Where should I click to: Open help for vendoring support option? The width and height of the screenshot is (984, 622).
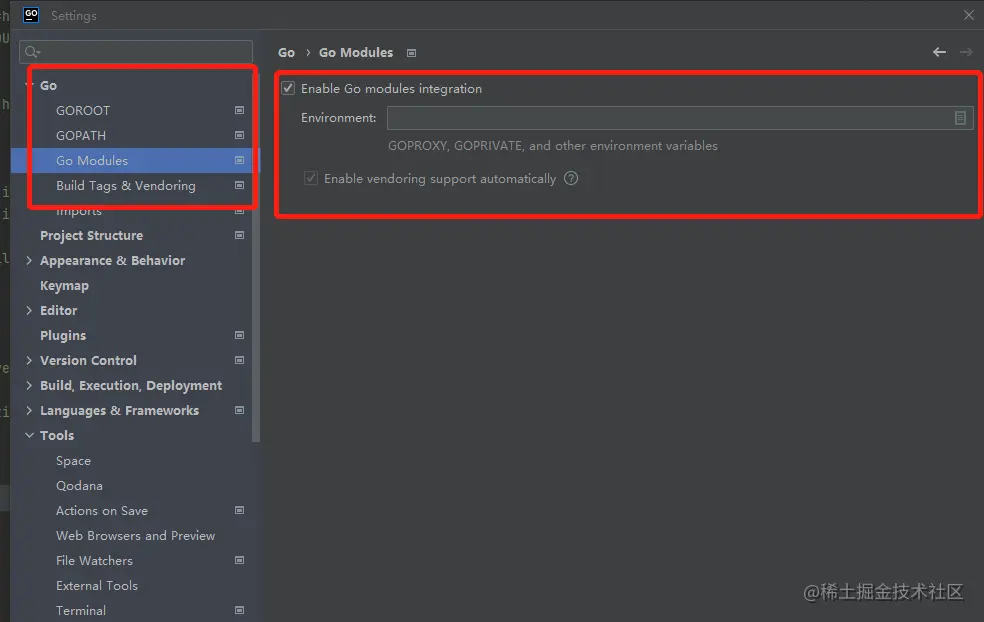[x=570, y=178]
